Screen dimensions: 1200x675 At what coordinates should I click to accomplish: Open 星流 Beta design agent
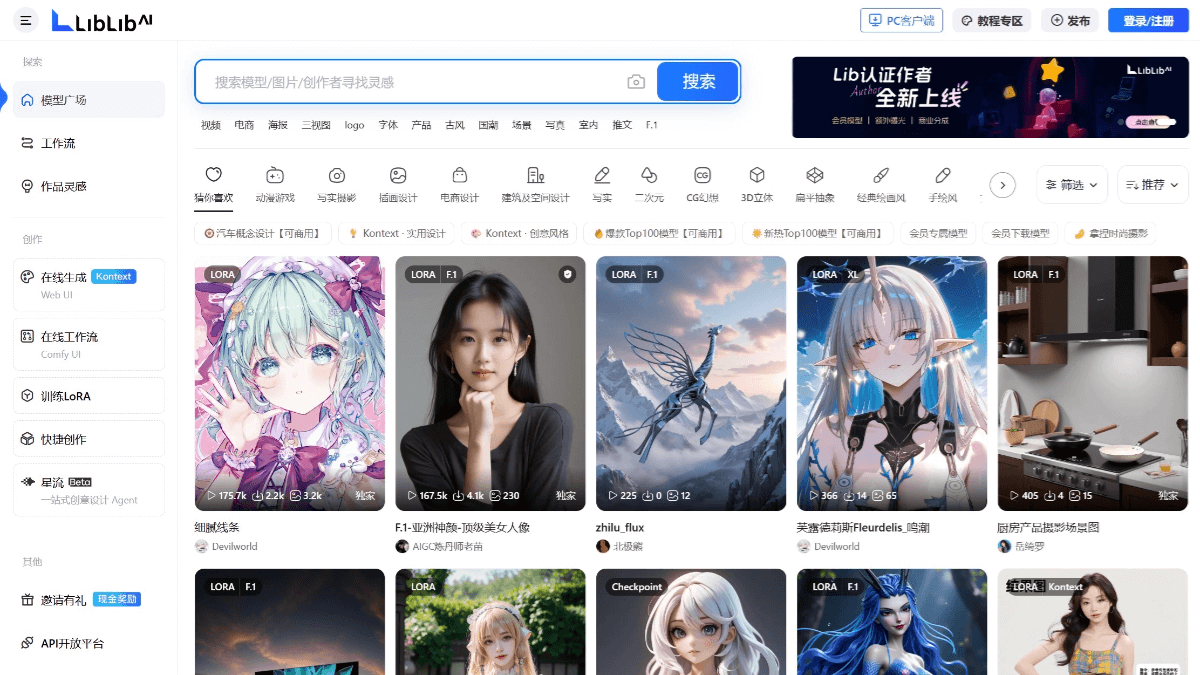(x=89, y=490)
